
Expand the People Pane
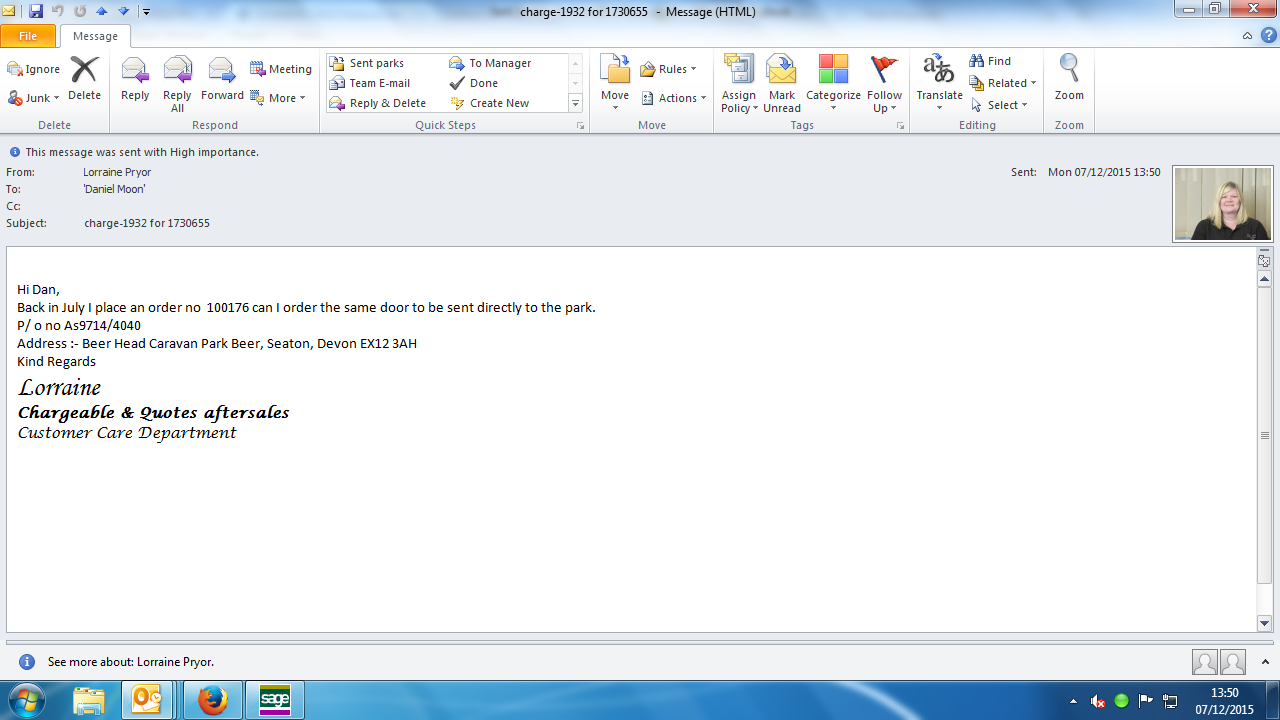point(1265,662)
